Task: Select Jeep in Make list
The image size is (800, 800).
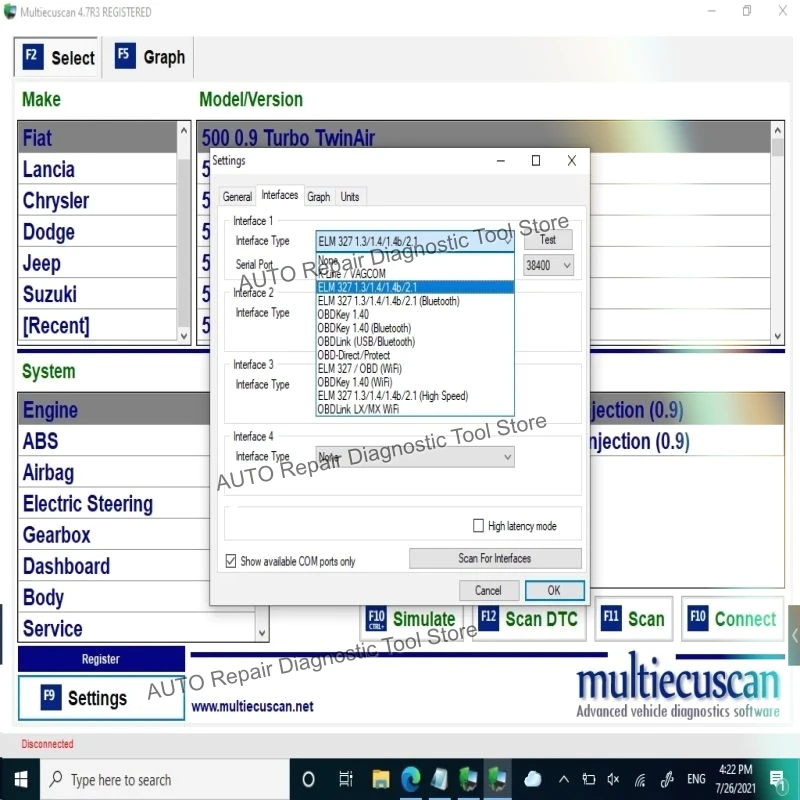Action: (x=97, y=263)
